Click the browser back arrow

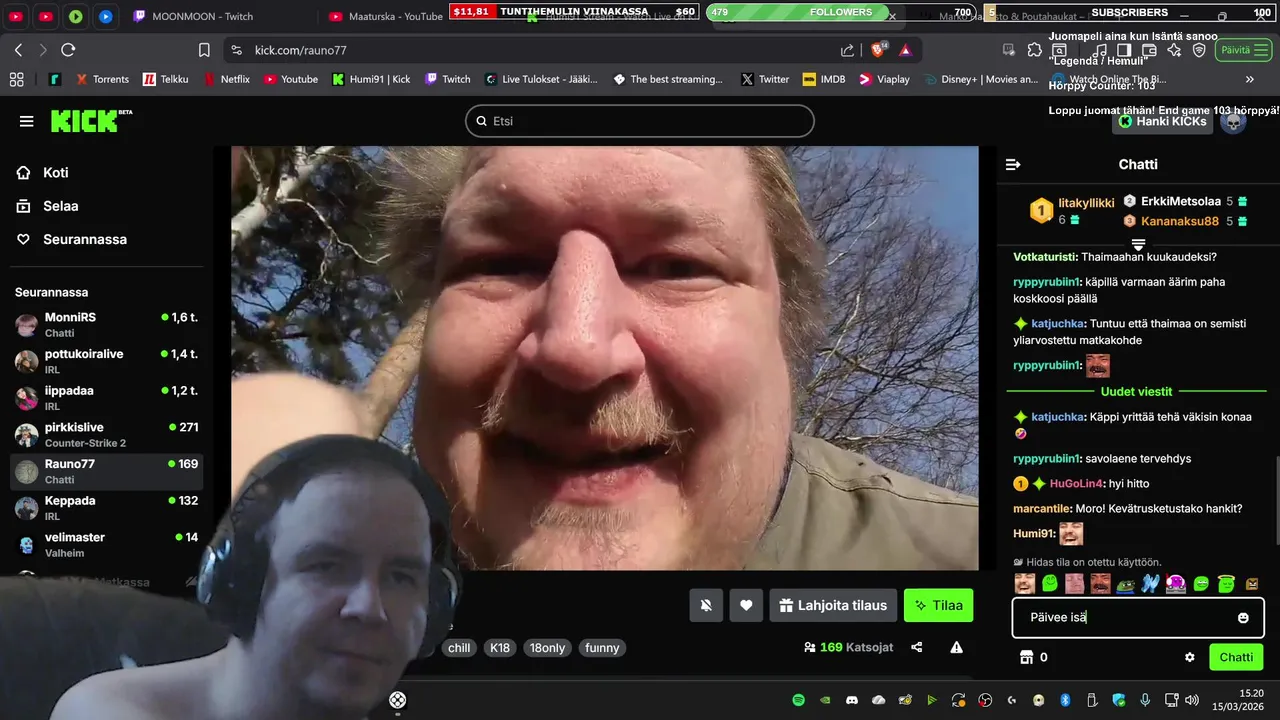click(x=18, y=50)
